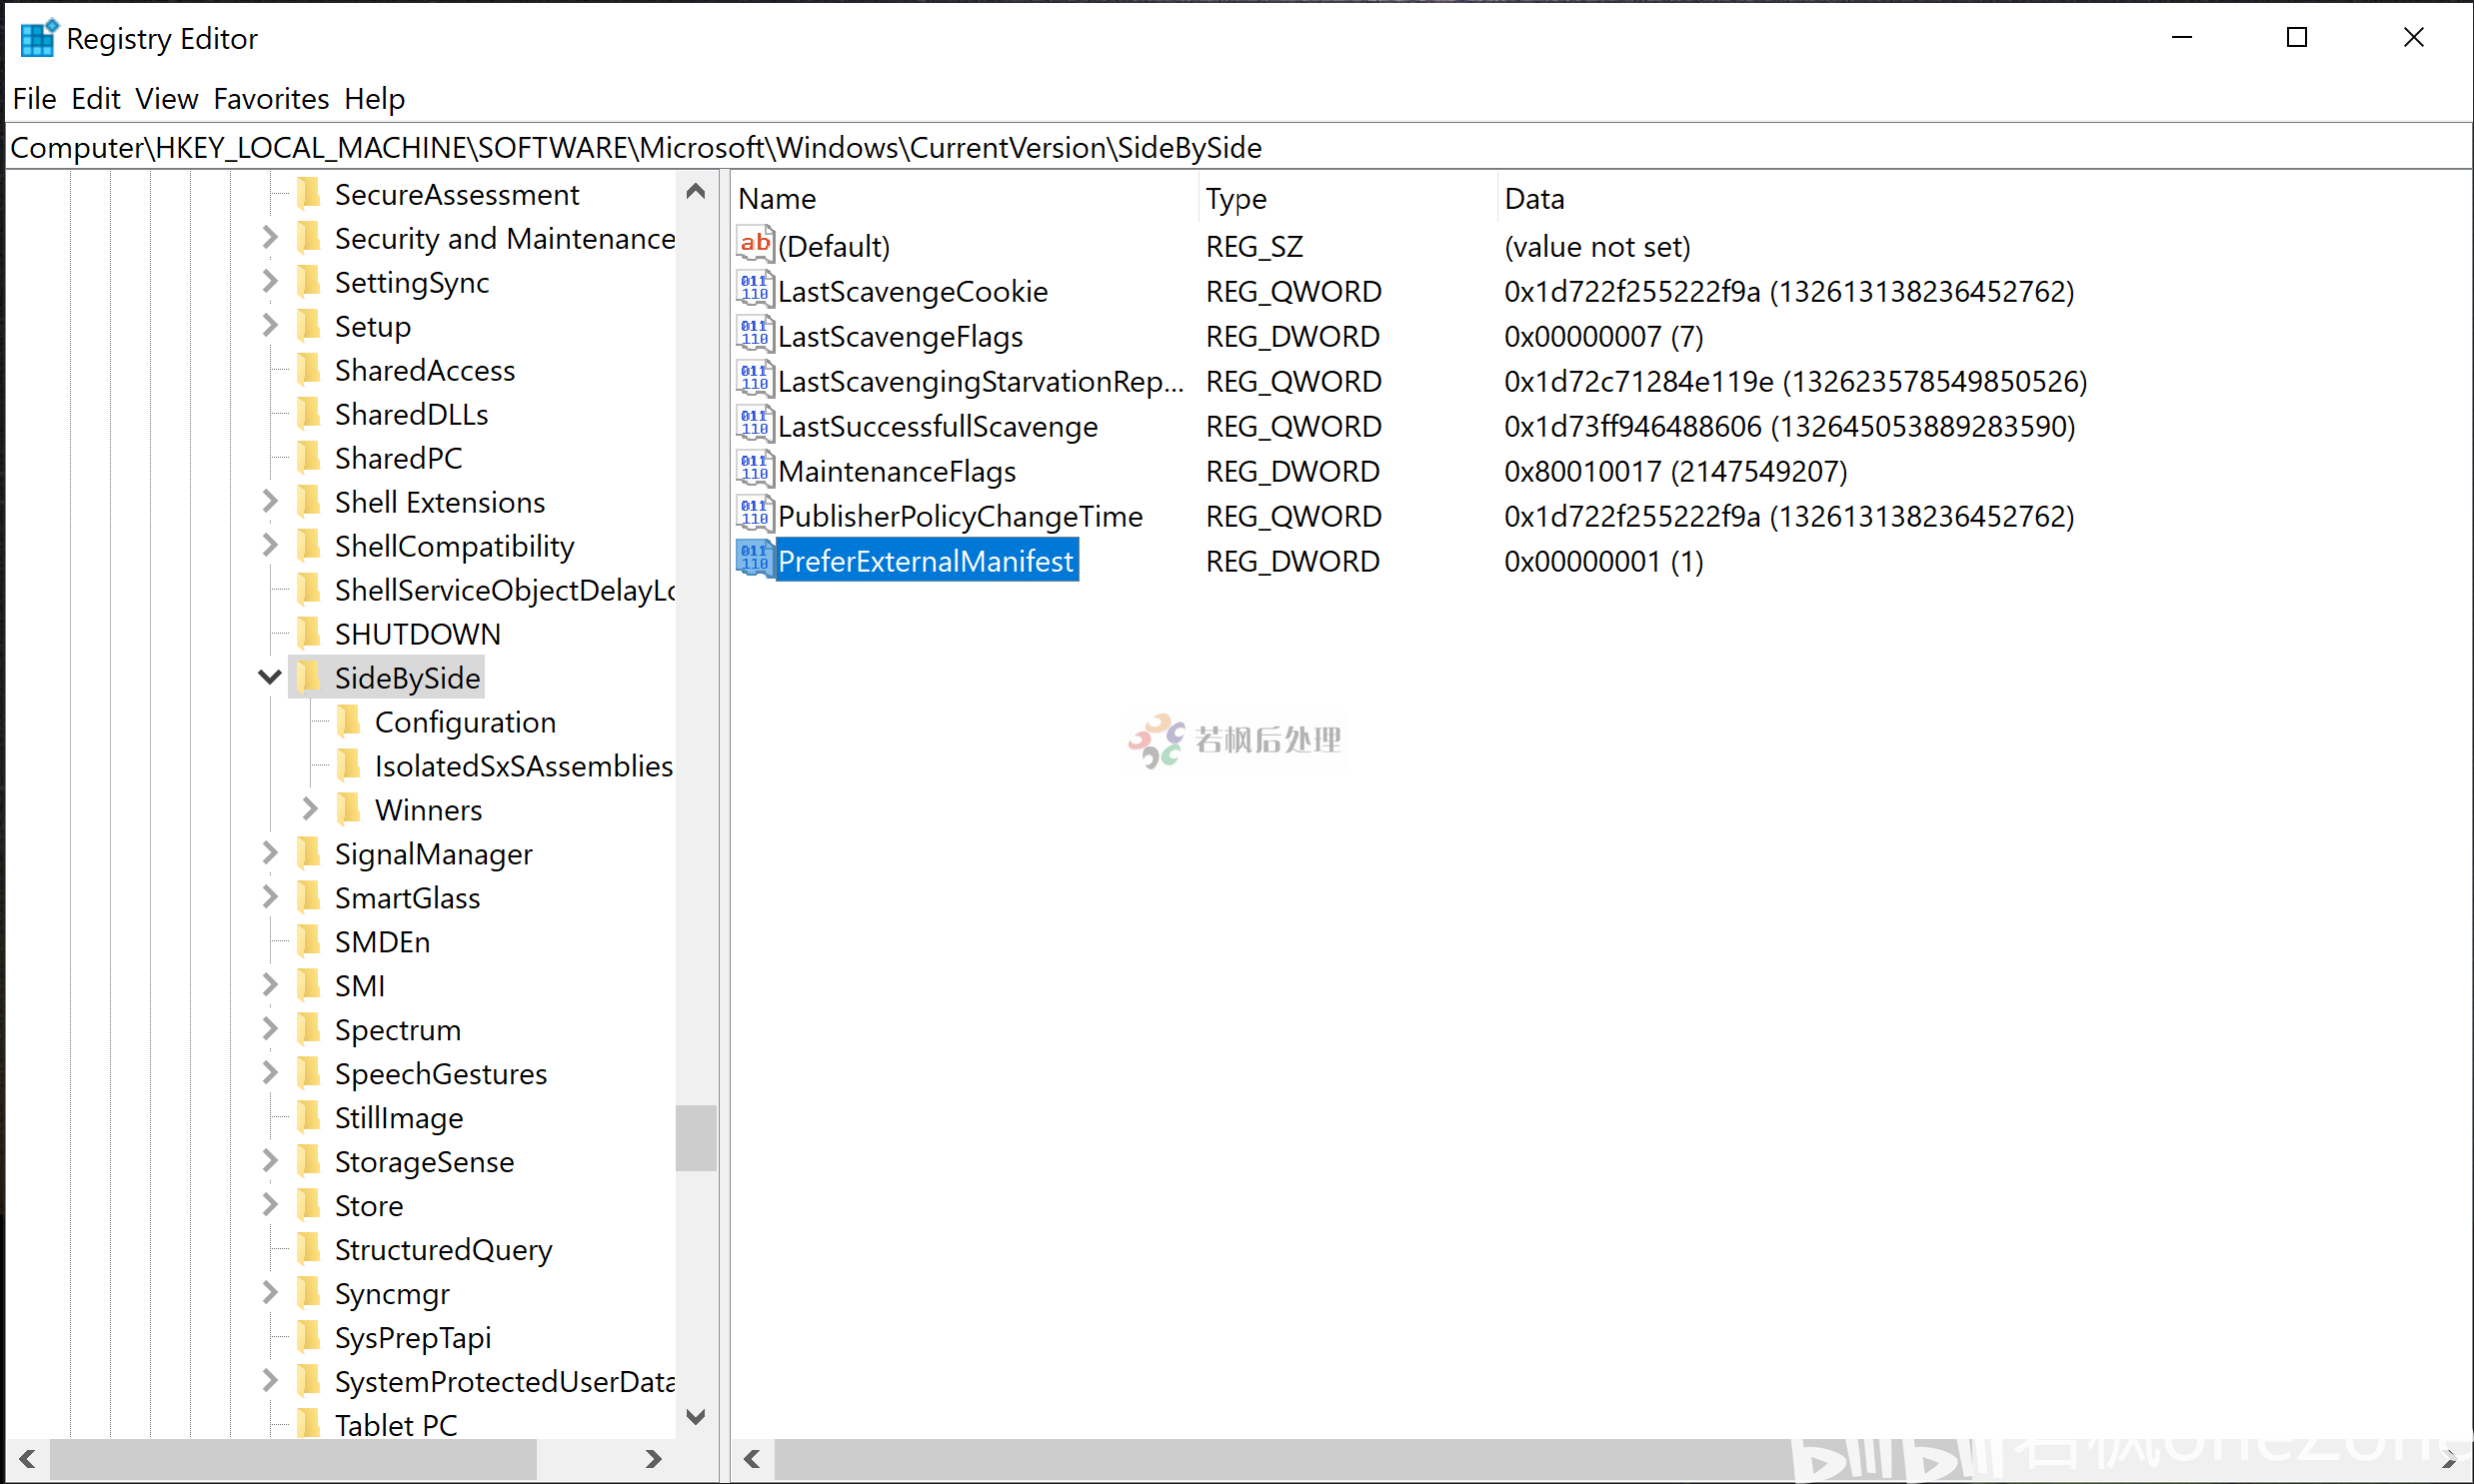
Task: Click the IsolatedSxSAssemblies folder icon
Action: click(x=349, y=765)
